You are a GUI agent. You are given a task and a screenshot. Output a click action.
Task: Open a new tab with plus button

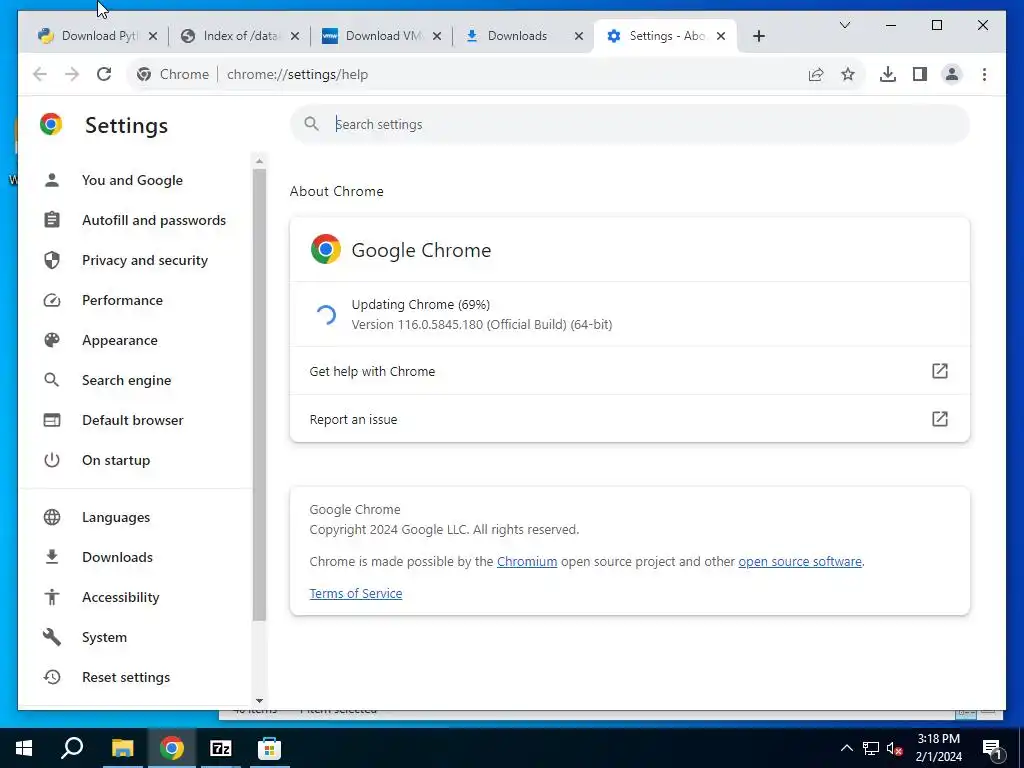(758, 36)
